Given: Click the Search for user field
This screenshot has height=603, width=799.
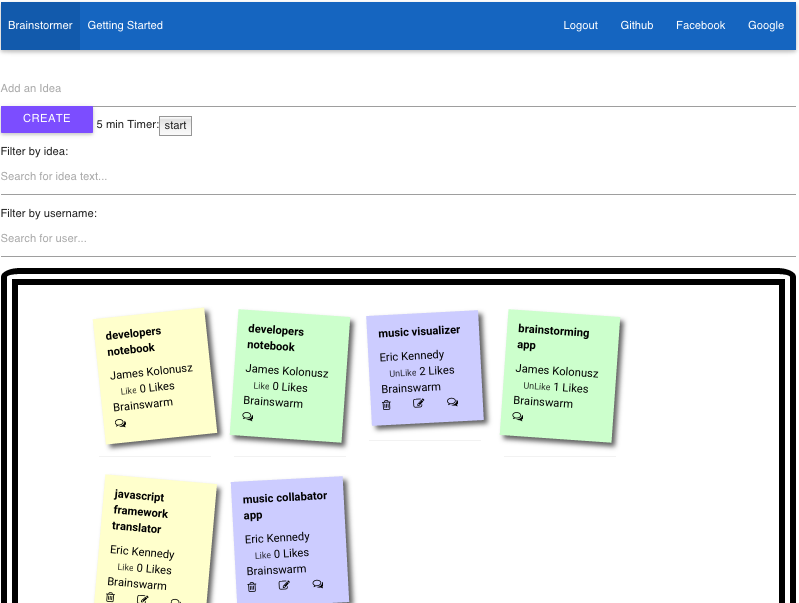Looking at the screenshot, I should coord(398,239).
